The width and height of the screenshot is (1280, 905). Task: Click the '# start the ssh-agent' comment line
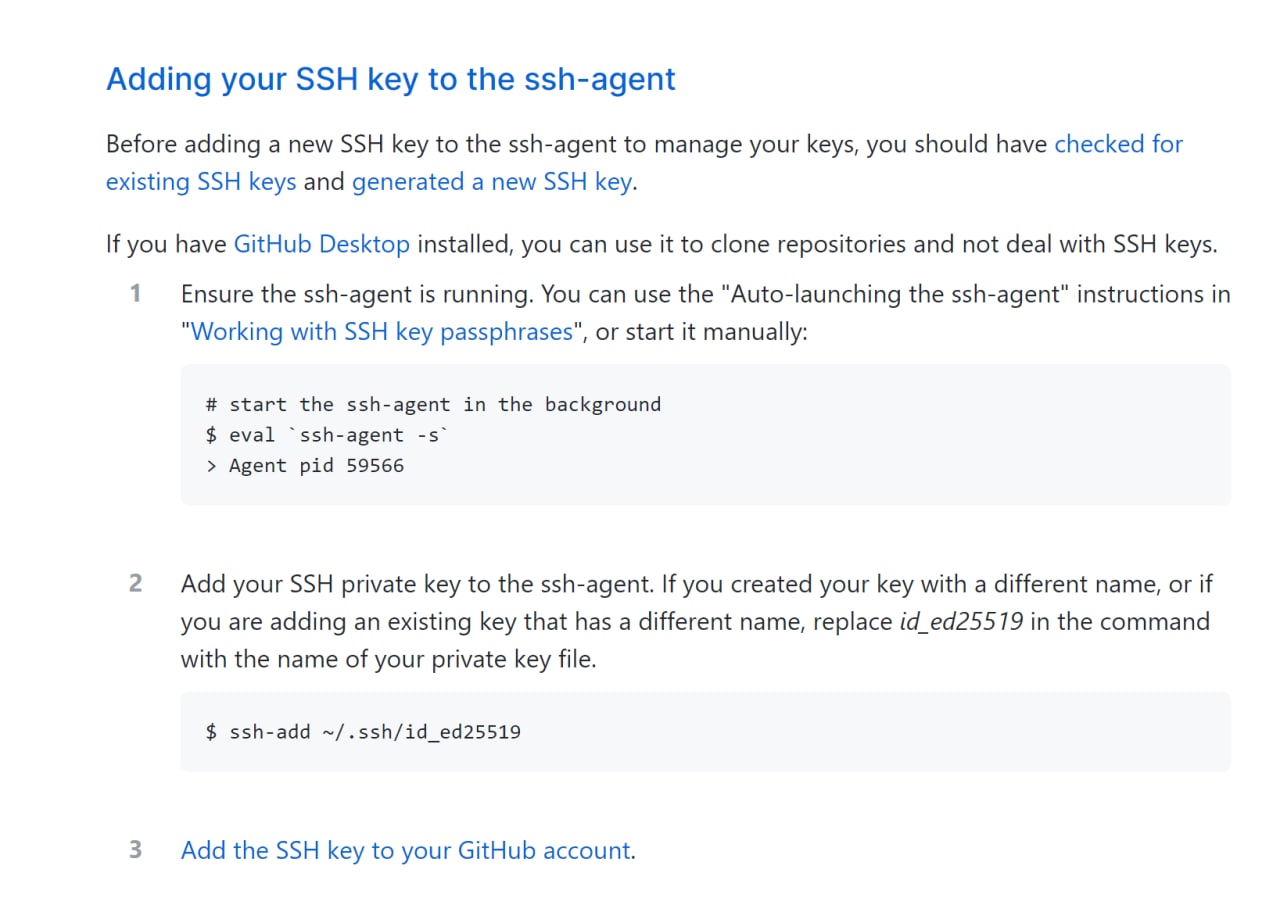point(433,405)
